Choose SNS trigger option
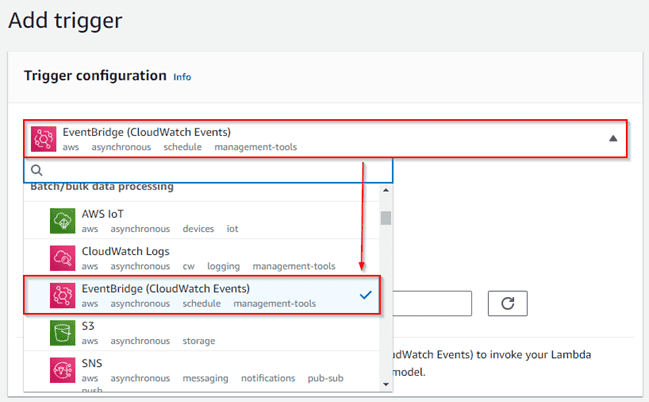This screenshot has width=649, height=402. 201,371
